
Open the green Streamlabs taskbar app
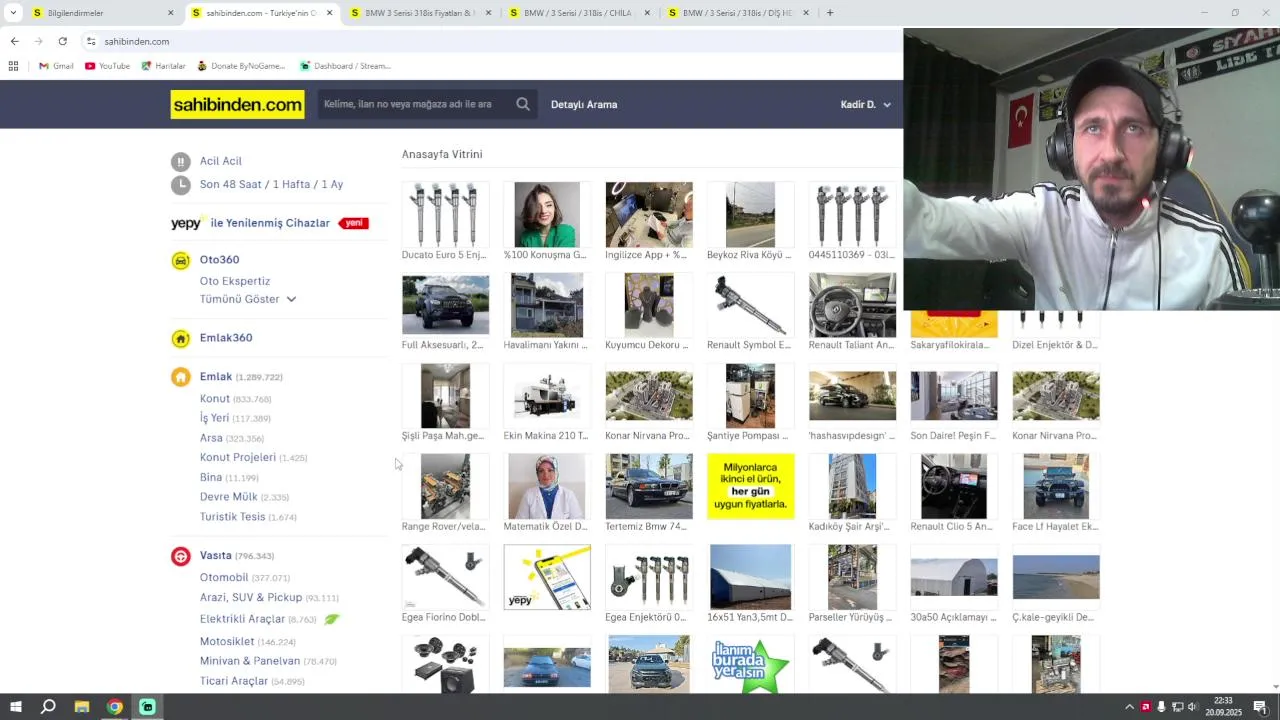(x=147, y=707)
